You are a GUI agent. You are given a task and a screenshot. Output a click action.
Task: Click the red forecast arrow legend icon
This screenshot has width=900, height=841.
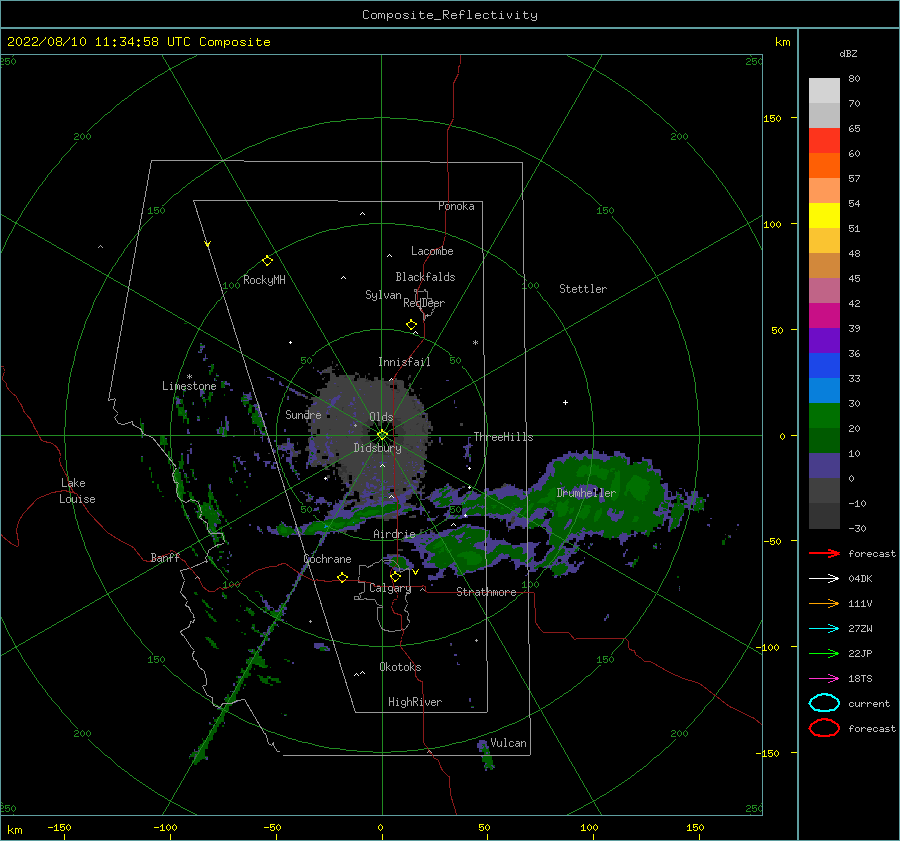point(824,553)
